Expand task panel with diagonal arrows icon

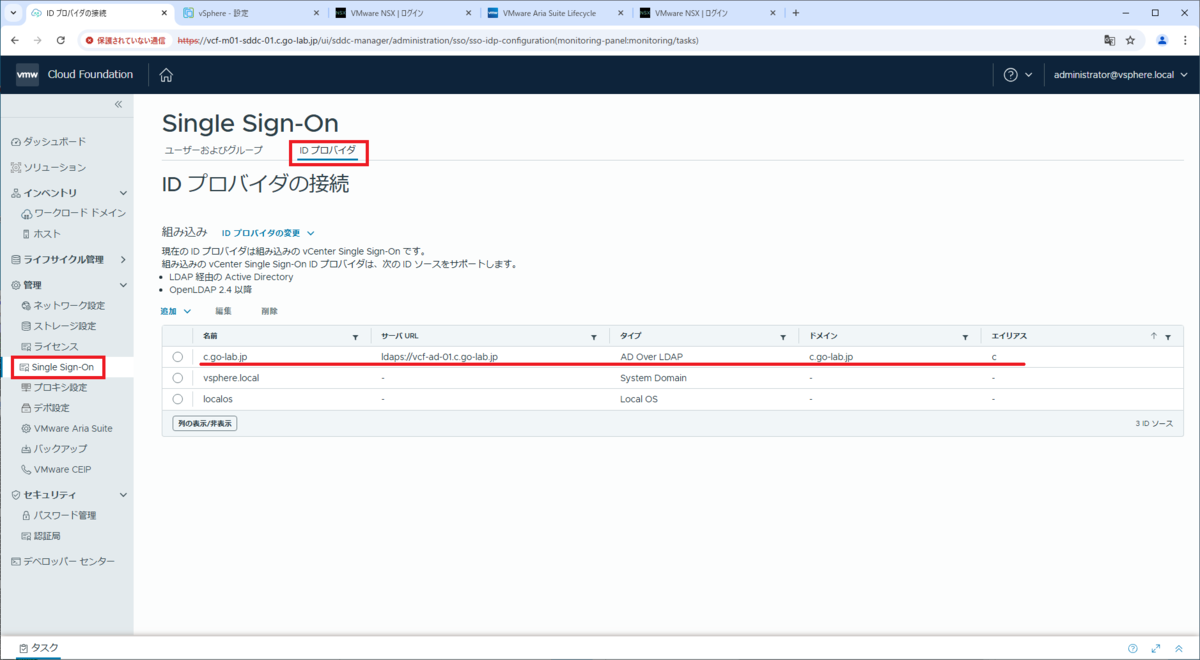1156,648
